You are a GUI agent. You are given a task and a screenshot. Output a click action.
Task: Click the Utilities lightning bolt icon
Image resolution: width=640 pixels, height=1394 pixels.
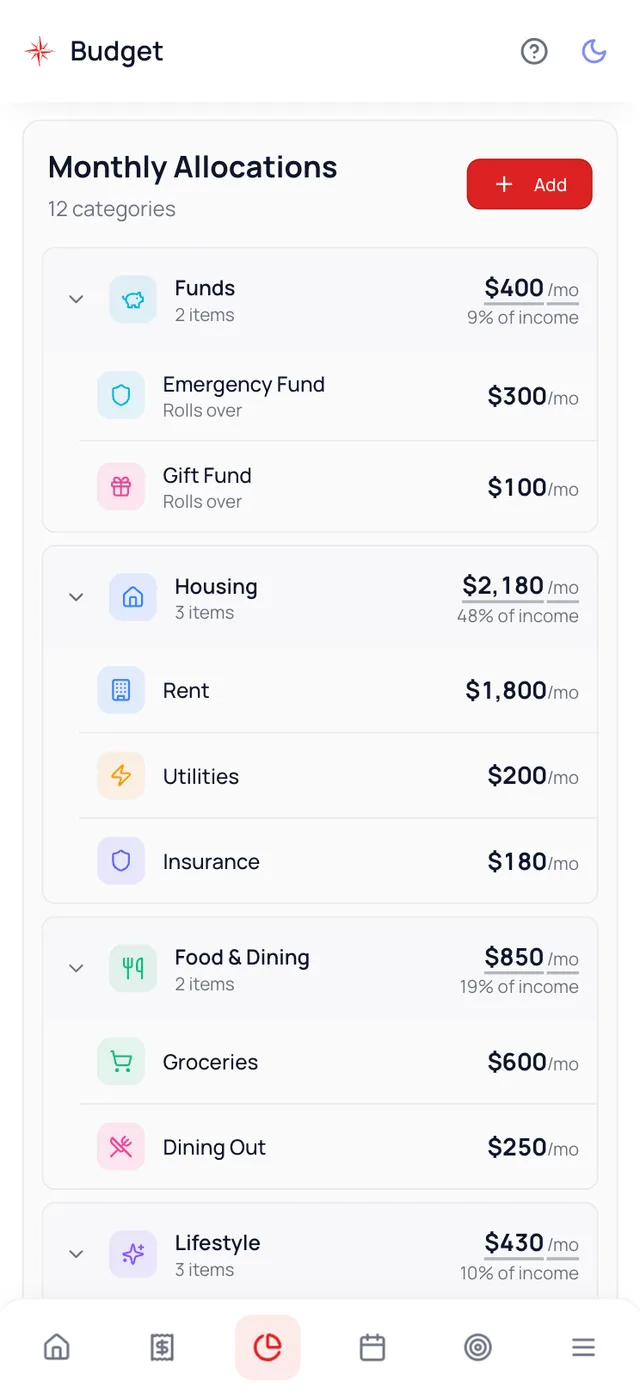[121, 776]
